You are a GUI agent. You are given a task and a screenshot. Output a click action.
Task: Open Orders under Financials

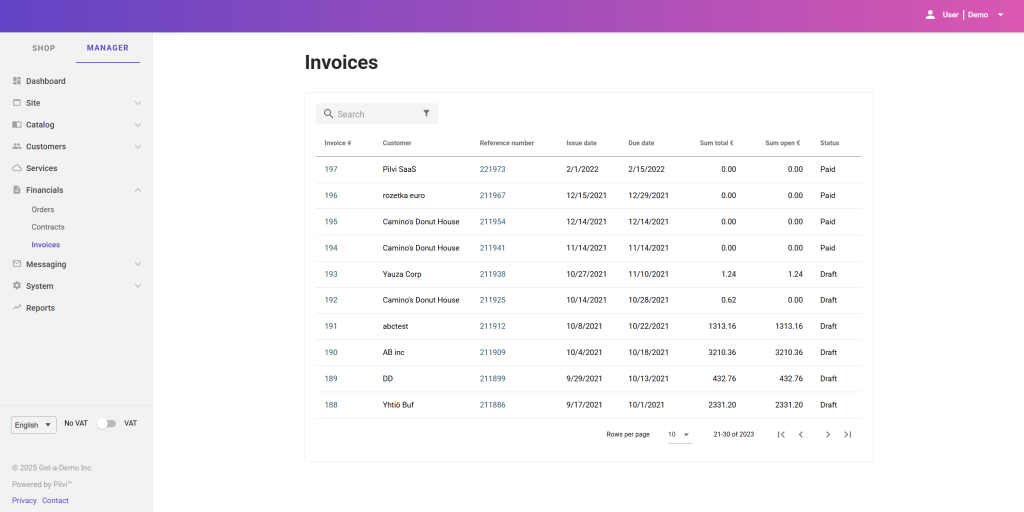43,210
